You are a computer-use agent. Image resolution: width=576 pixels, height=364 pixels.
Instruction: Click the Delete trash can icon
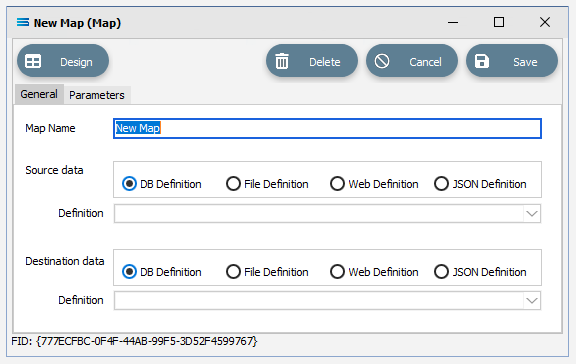point(282,61)
